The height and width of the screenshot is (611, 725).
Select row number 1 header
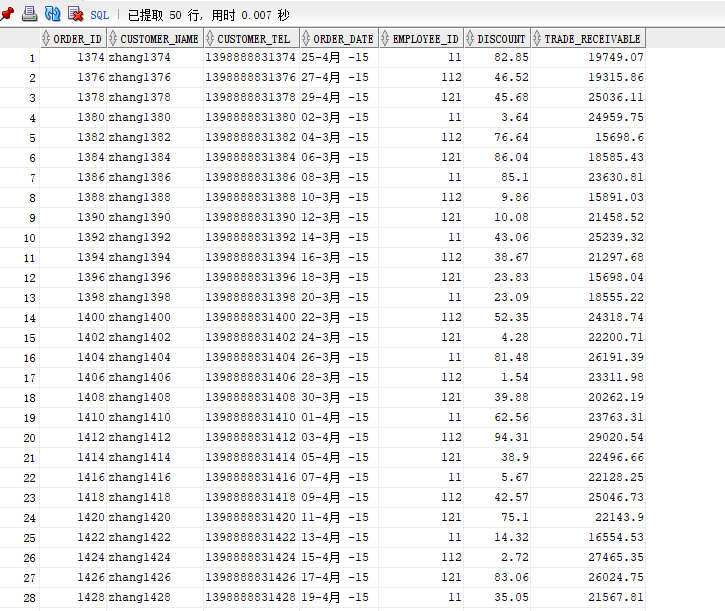pos(20,58)
